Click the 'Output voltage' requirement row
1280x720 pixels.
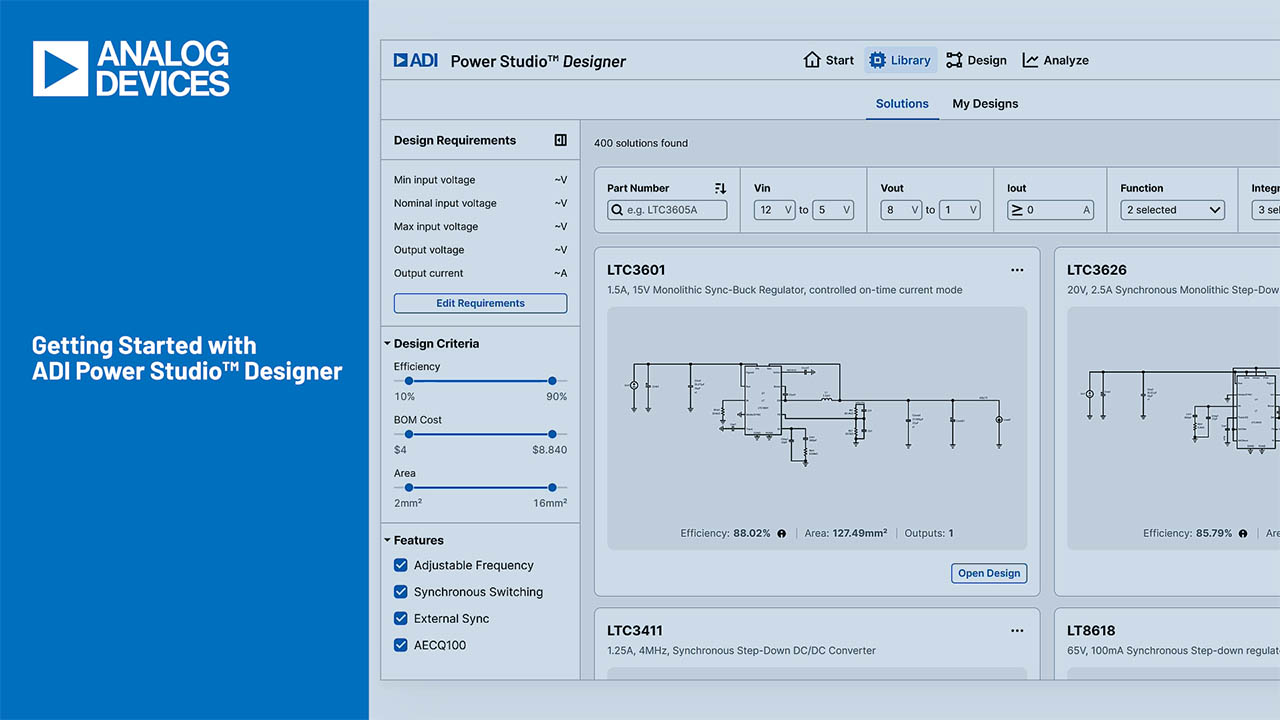pos(480,250)
